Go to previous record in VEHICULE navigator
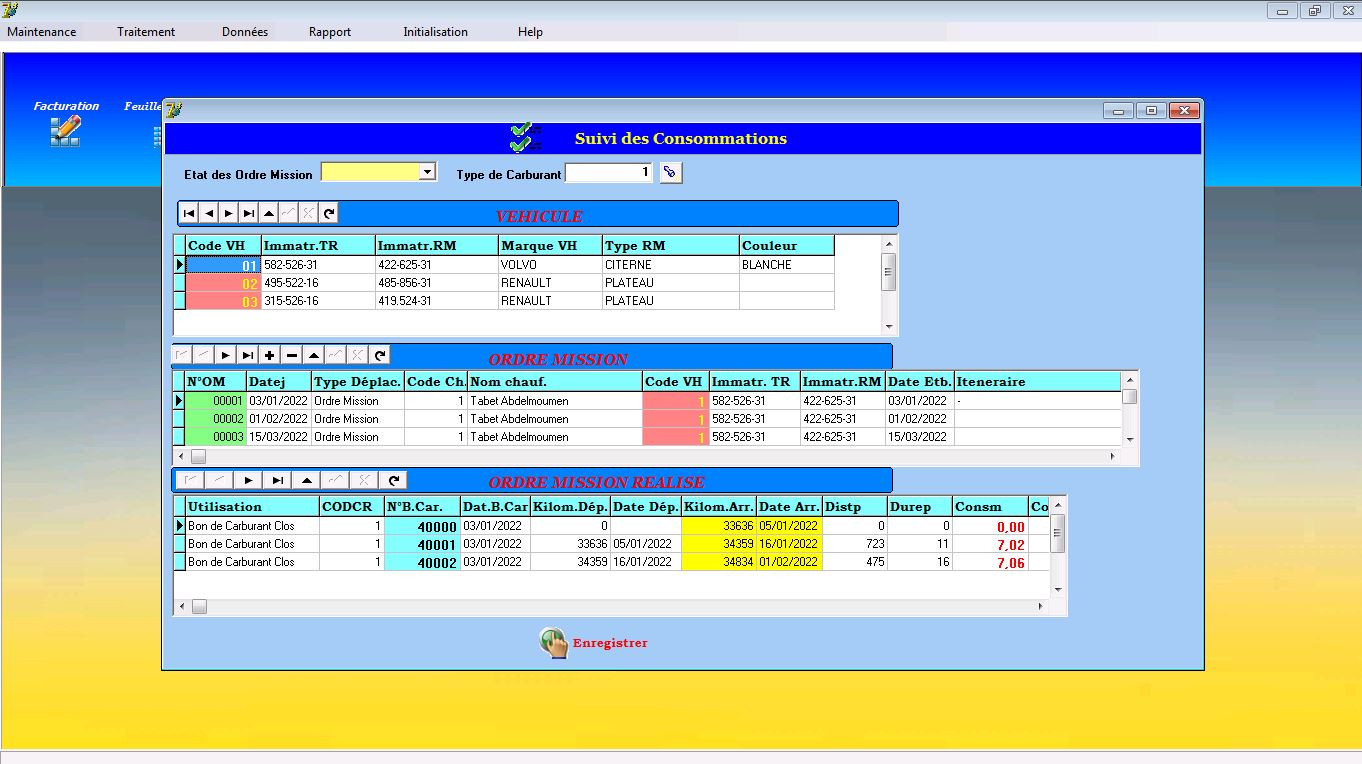This screenshot has height=764, width=1362. point(209,213)
